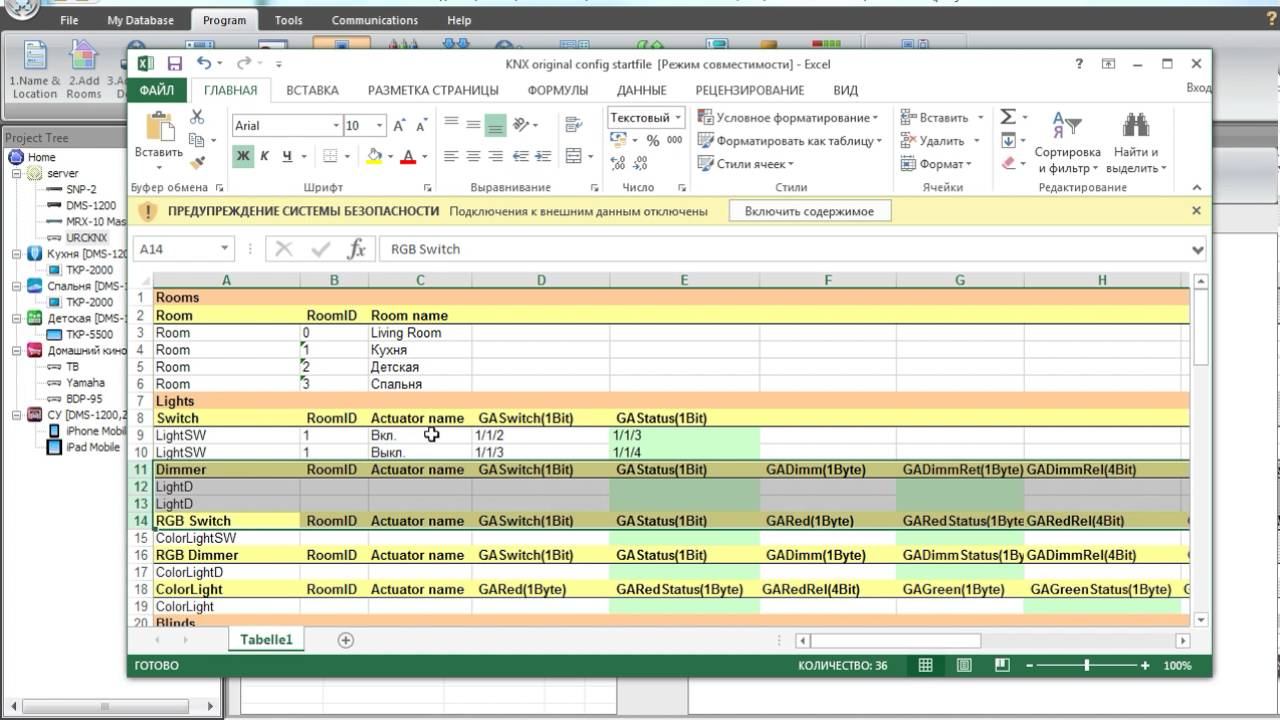Switch to the ВСТАВКА ribbon tab
The height and width of the screenshot is (720, 1280).
coord(312,90)
